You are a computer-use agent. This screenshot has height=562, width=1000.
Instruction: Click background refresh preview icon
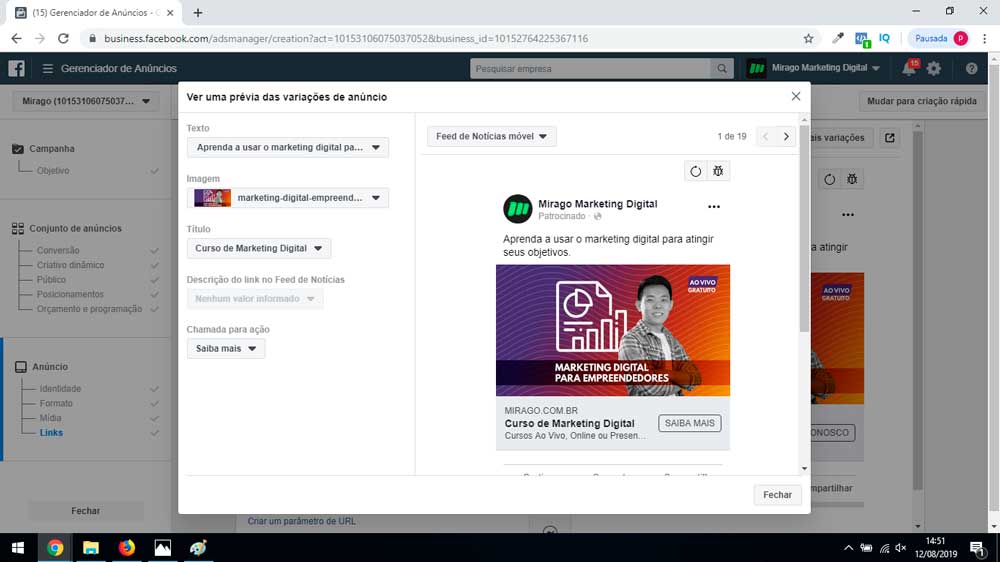[829, 179]
